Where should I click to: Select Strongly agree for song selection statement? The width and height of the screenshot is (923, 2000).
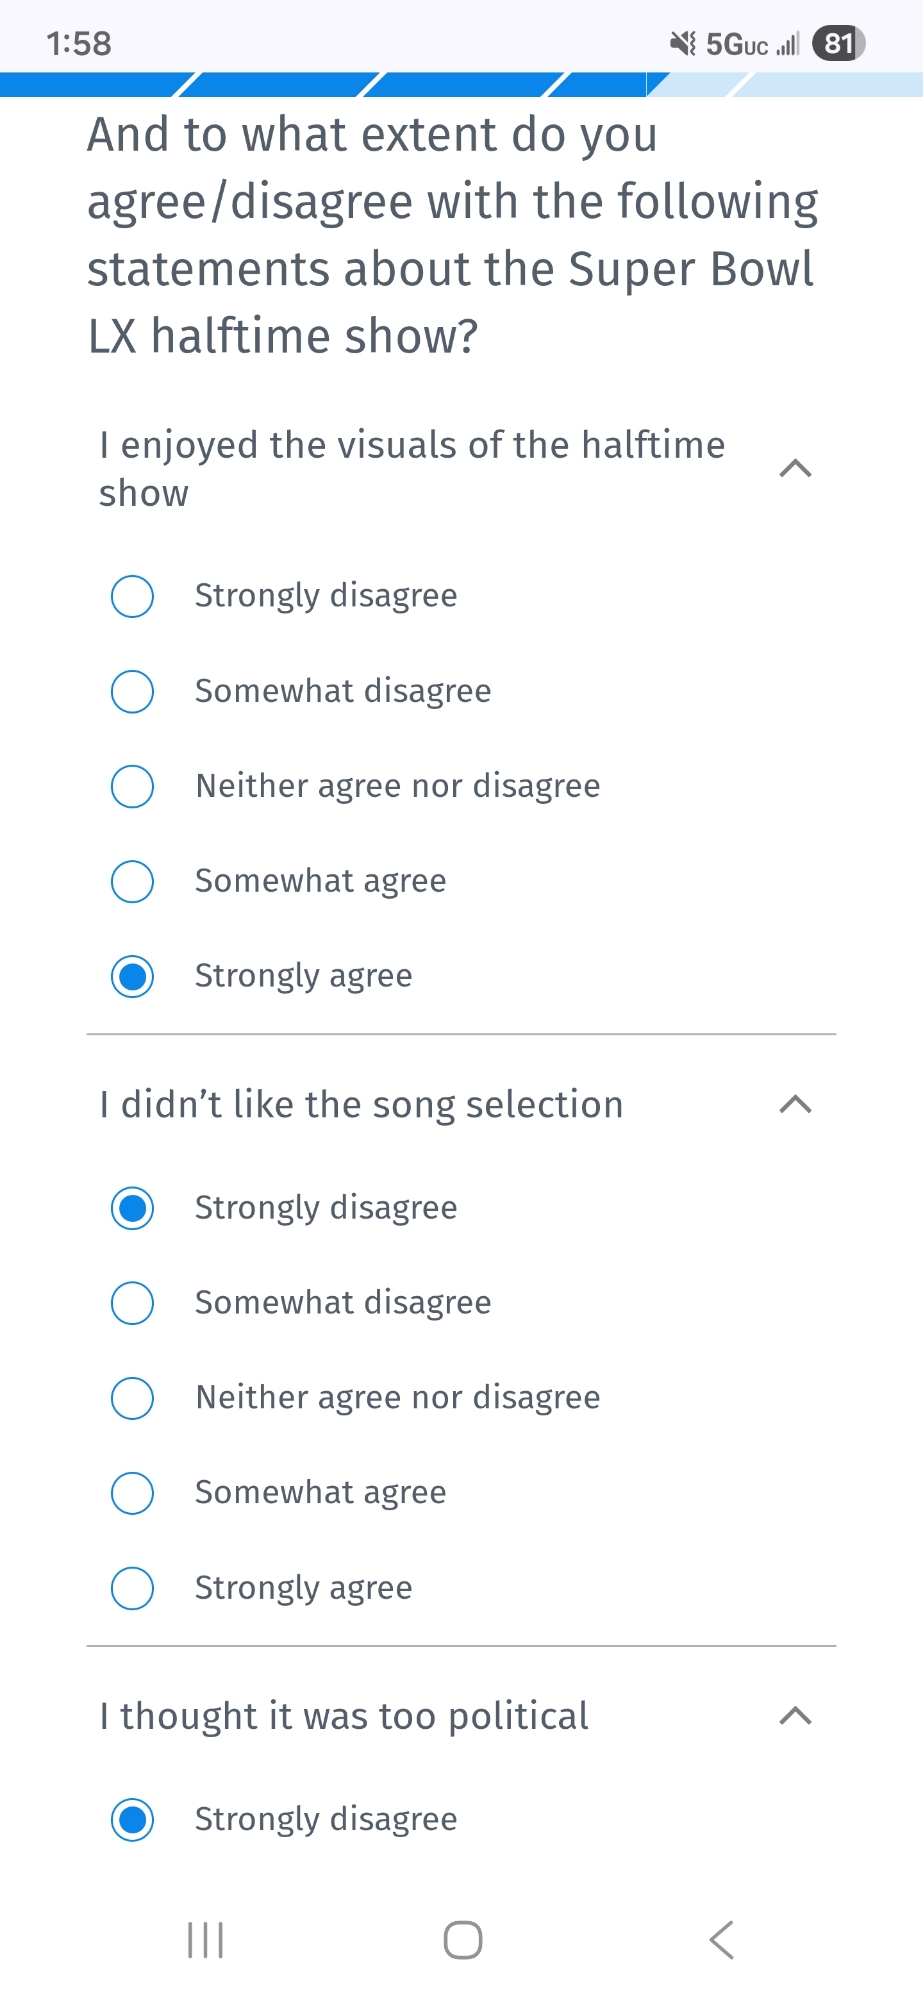click(132, 1588)
